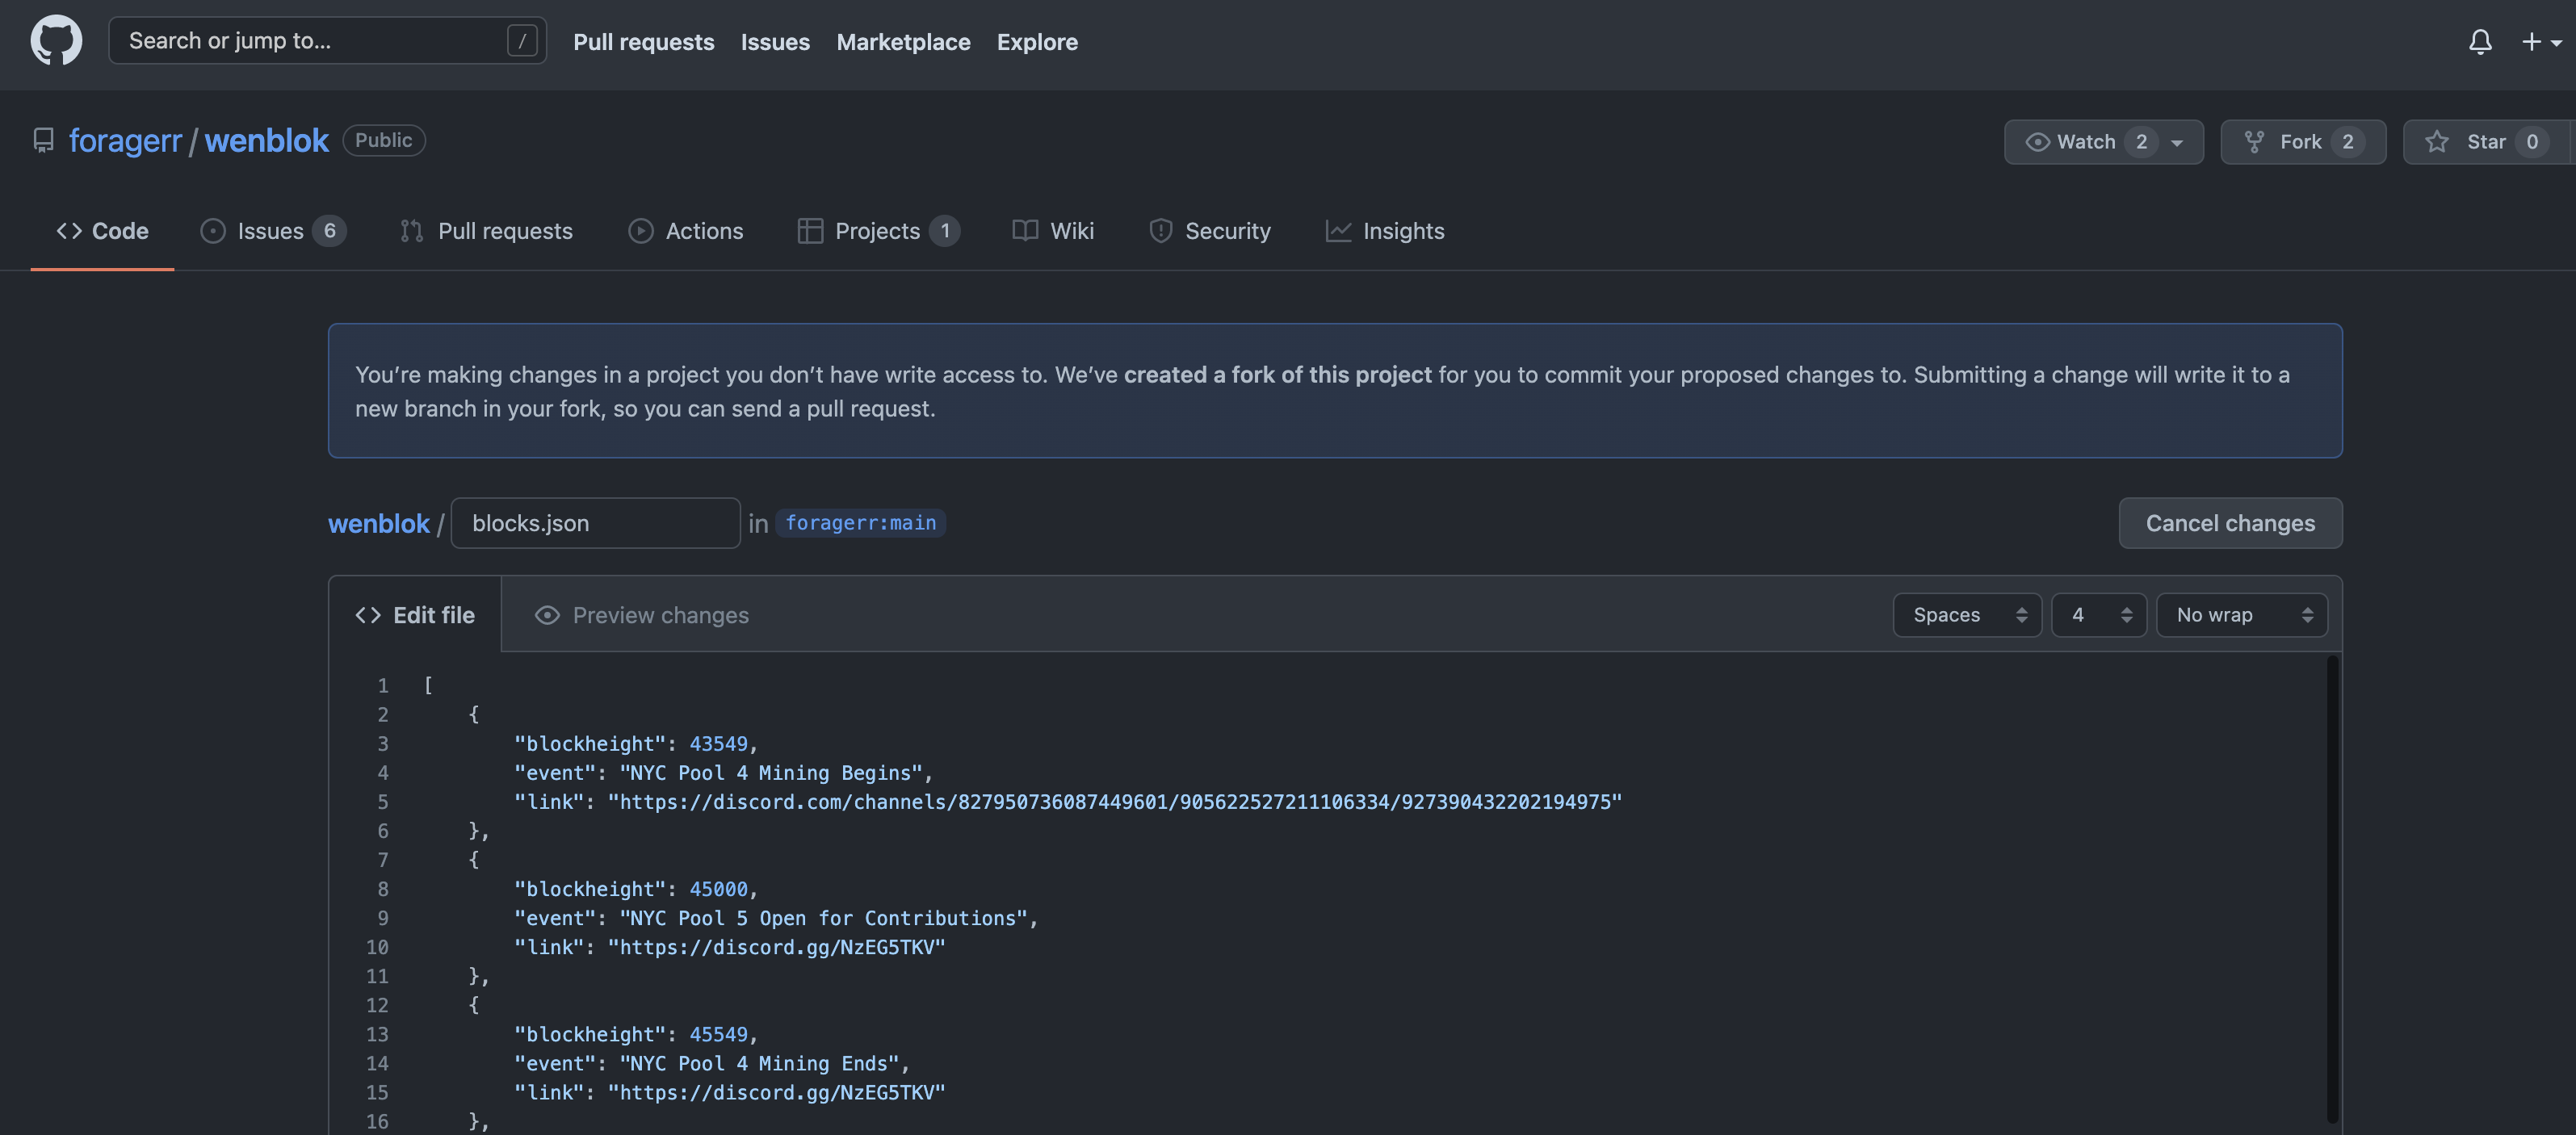This screenshot has height=1135, width=2576.
Task: Click the Star count 0
Action: click(x=2532, y=142)
